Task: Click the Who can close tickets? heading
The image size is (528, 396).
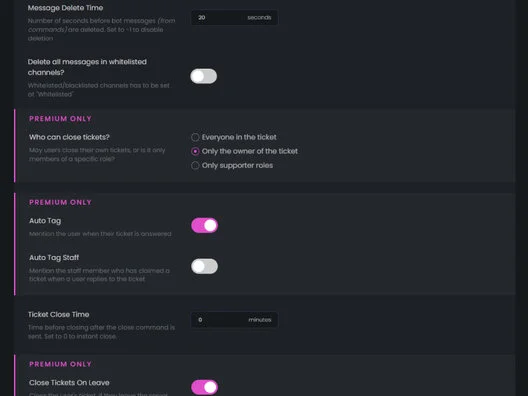Action: (x=69, y=137)
